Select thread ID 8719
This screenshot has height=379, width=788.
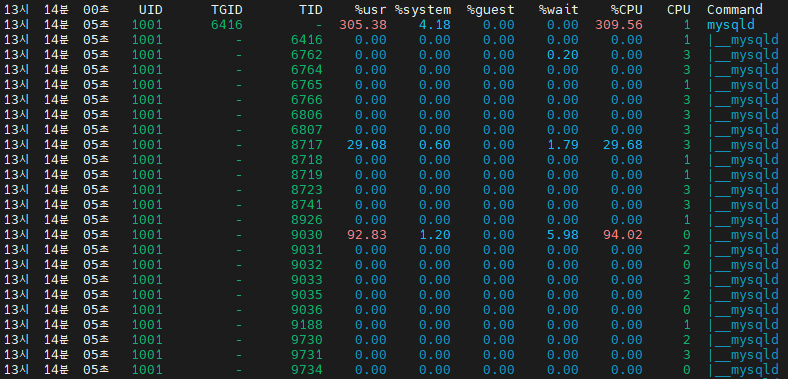tap(307, 175)
